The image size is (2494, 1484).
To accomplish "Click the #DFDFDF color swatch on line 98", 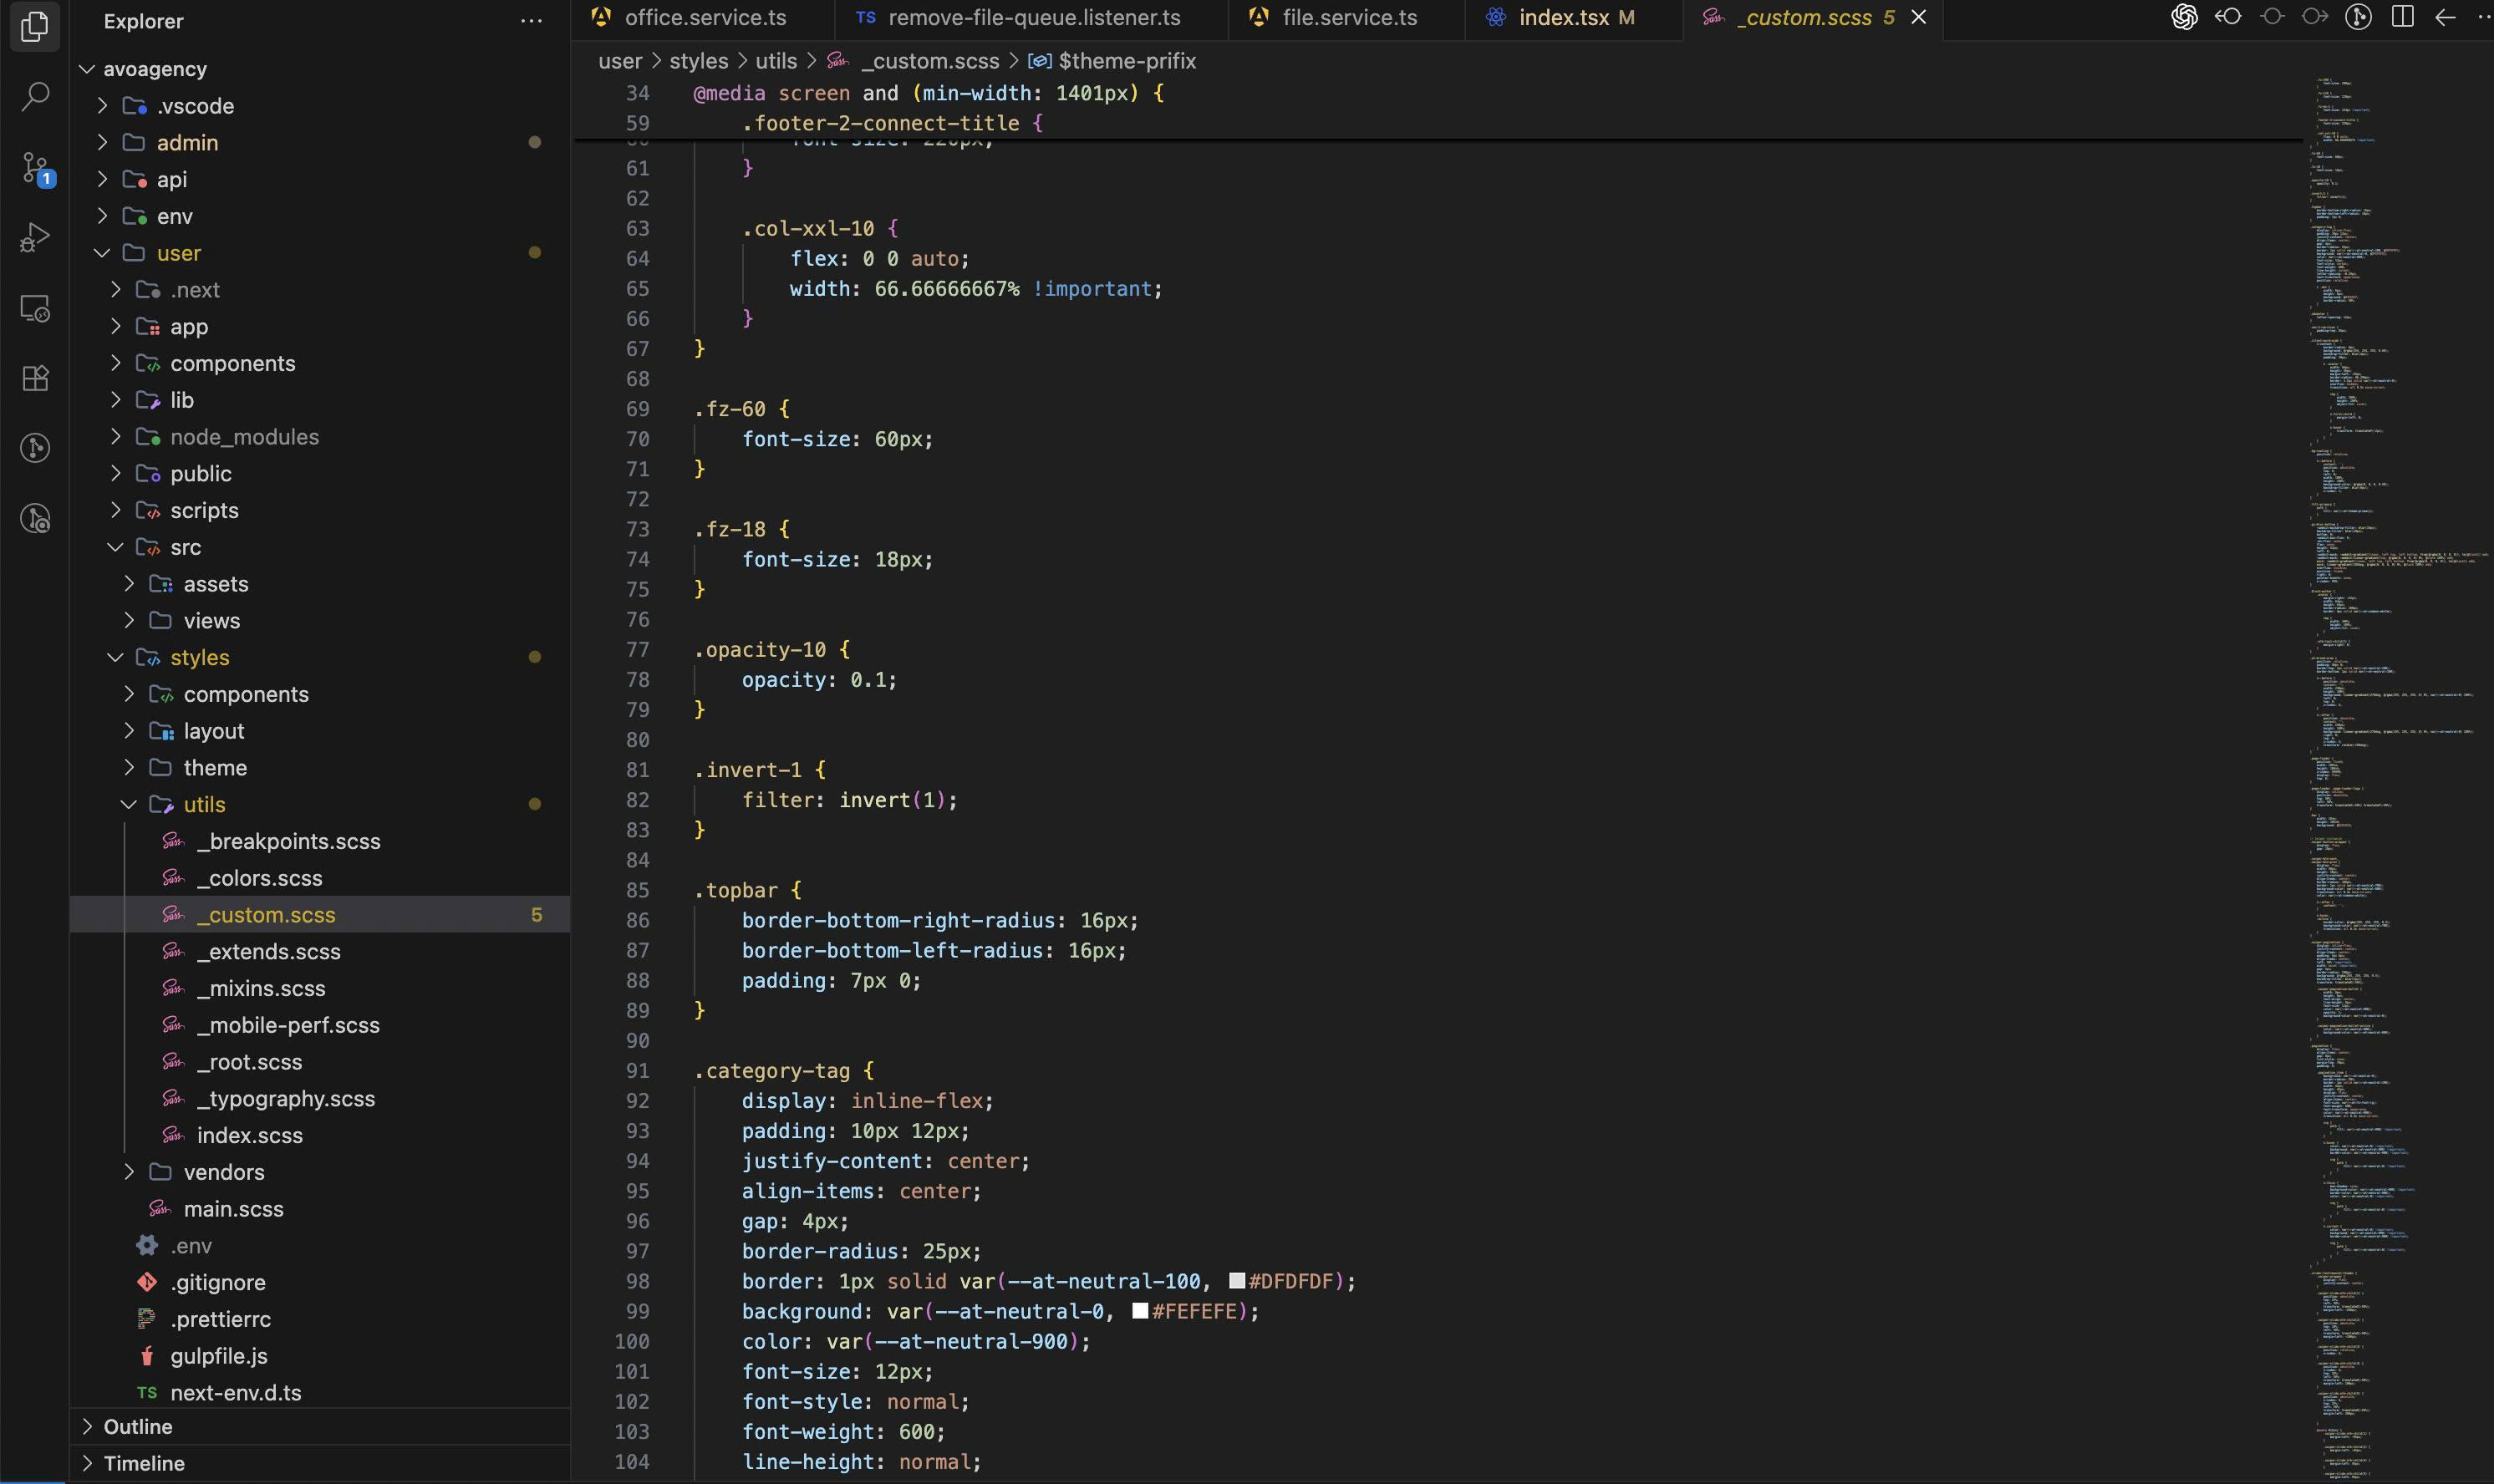I will click(1237, 1281).
